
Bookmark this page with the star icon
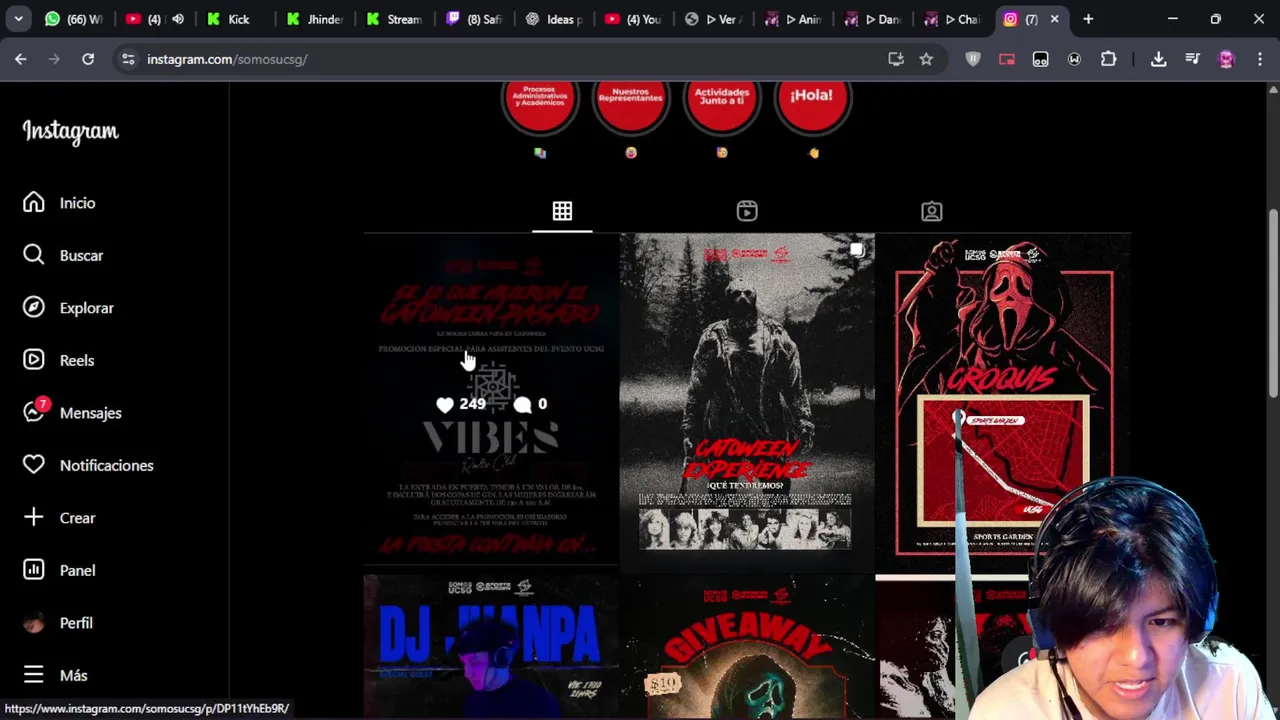(926, 59)
